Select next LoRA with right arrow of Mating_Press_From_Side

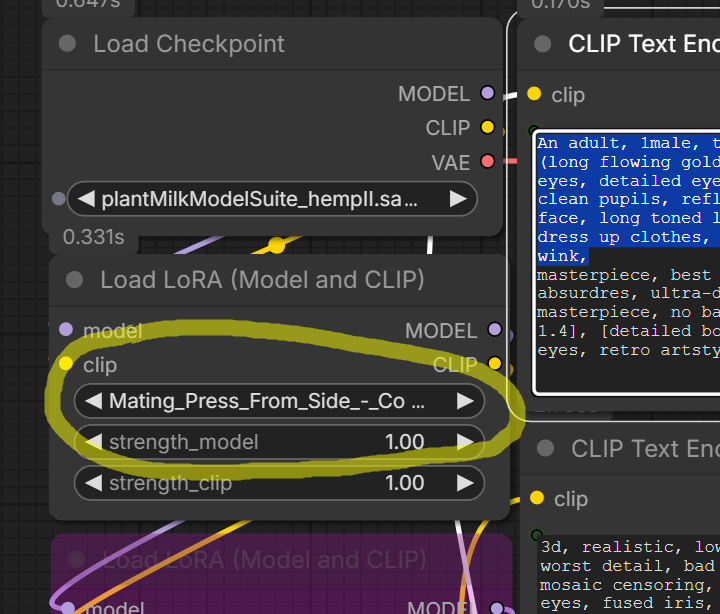(465, 401)
